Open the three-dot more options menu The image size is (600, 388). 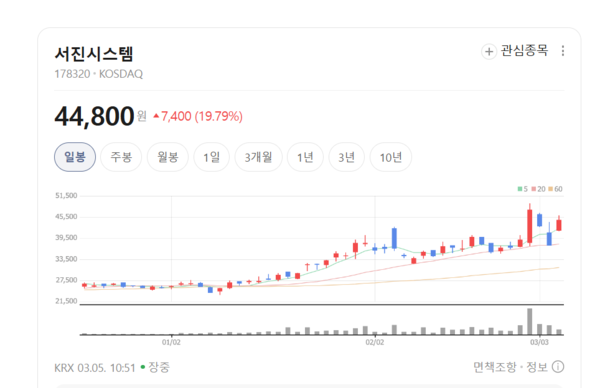[562, 51]
